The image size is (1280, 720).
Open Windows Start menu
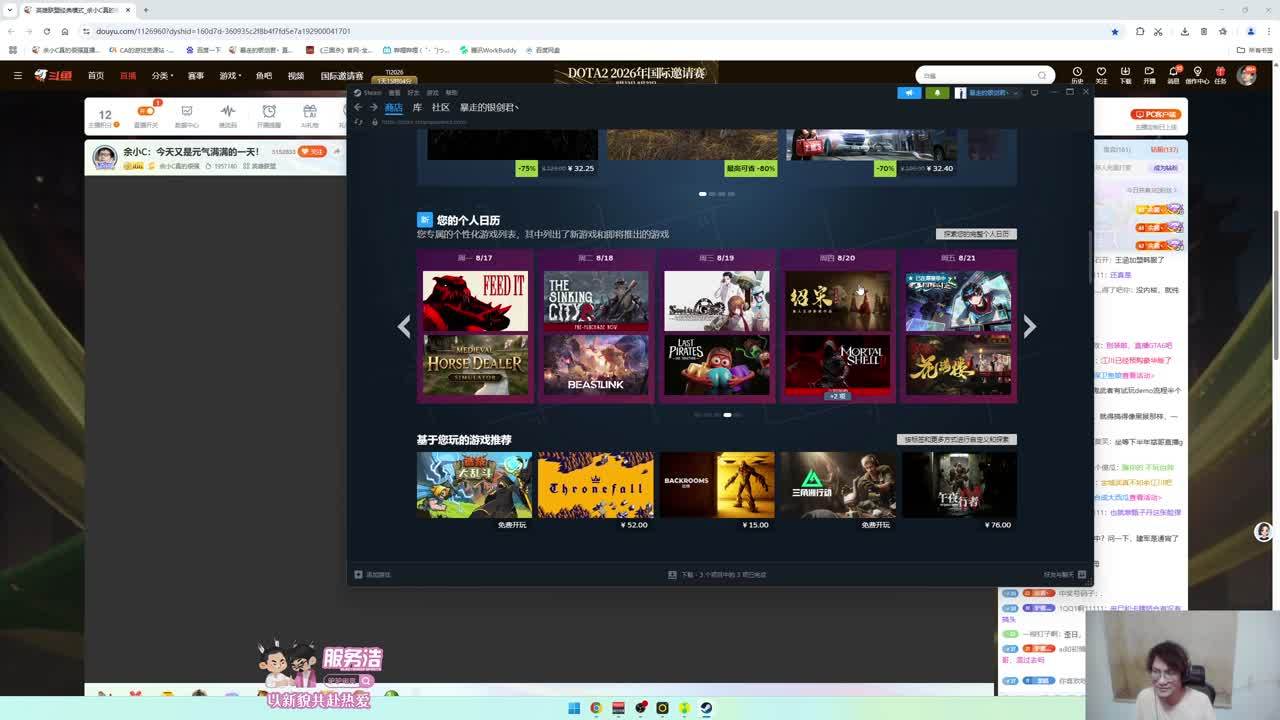coord(574,708)
